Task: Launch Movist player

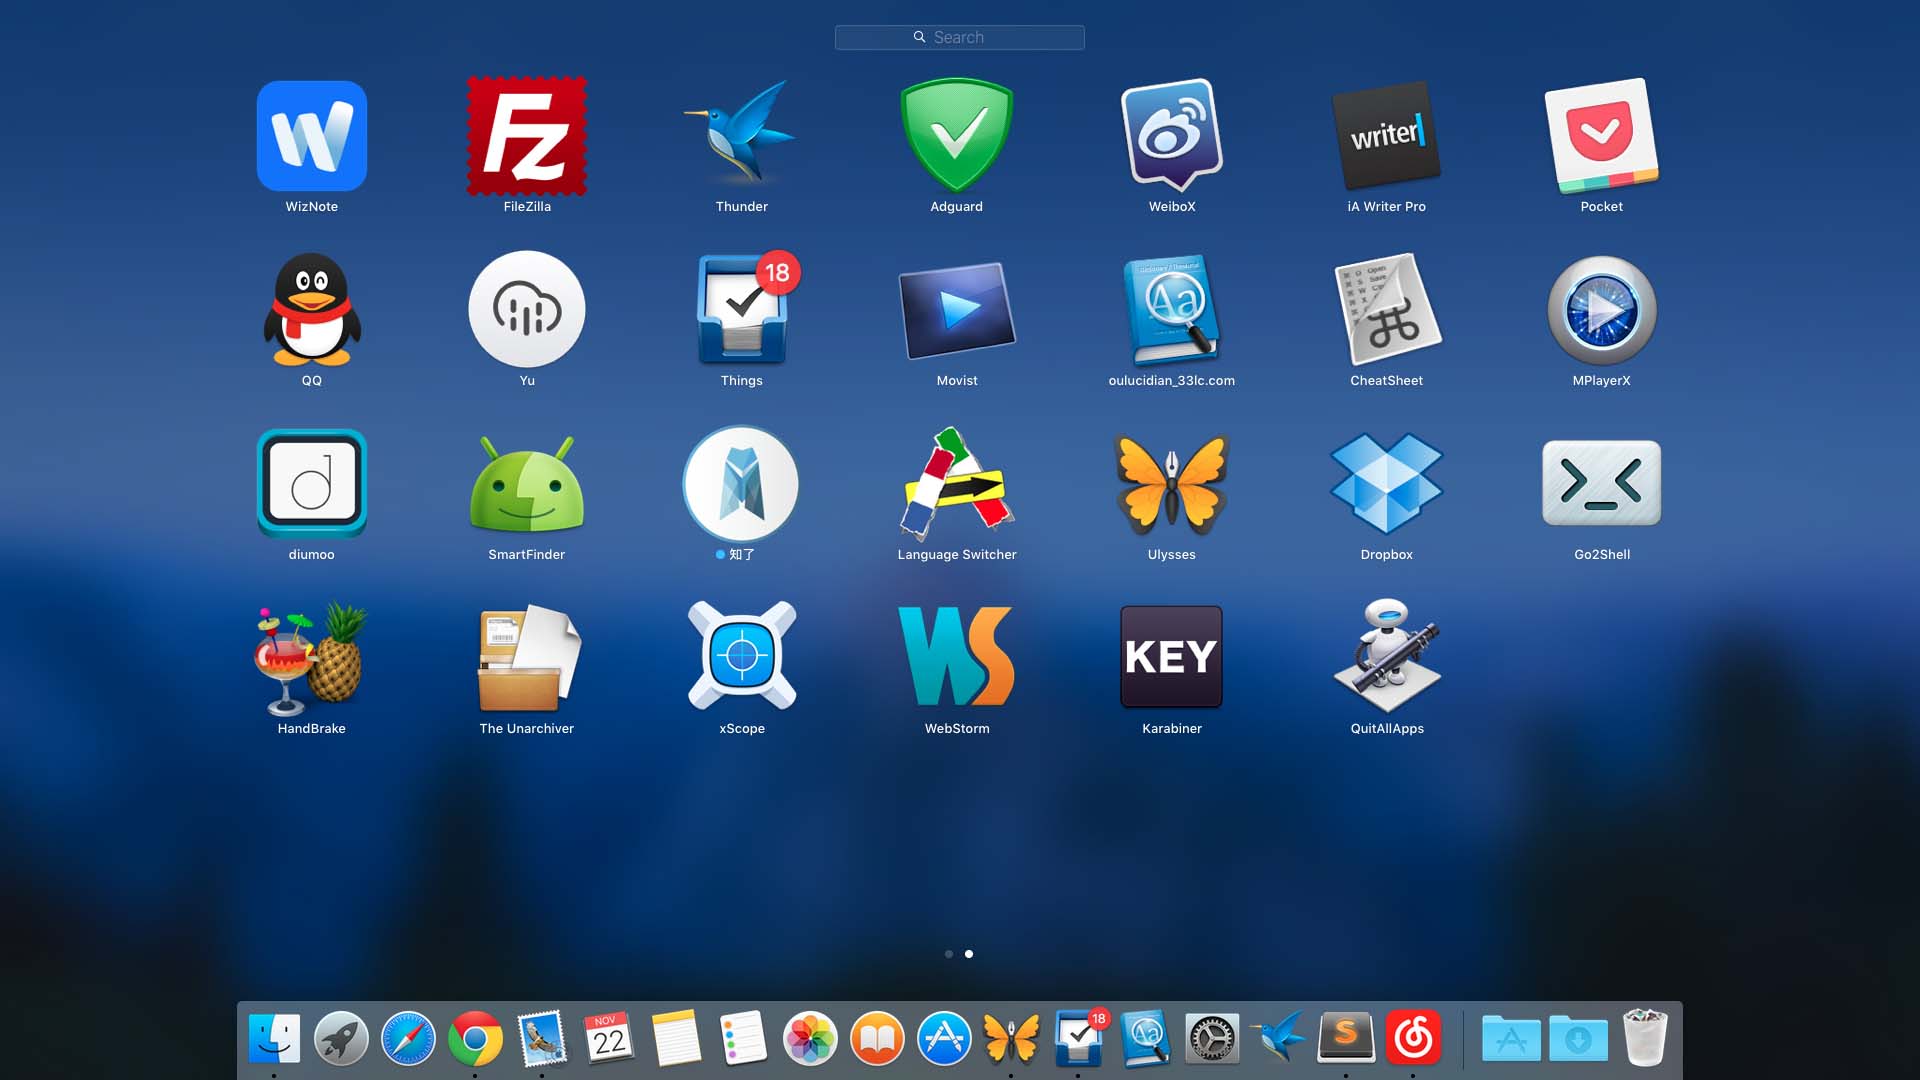Action: (957, 310)
